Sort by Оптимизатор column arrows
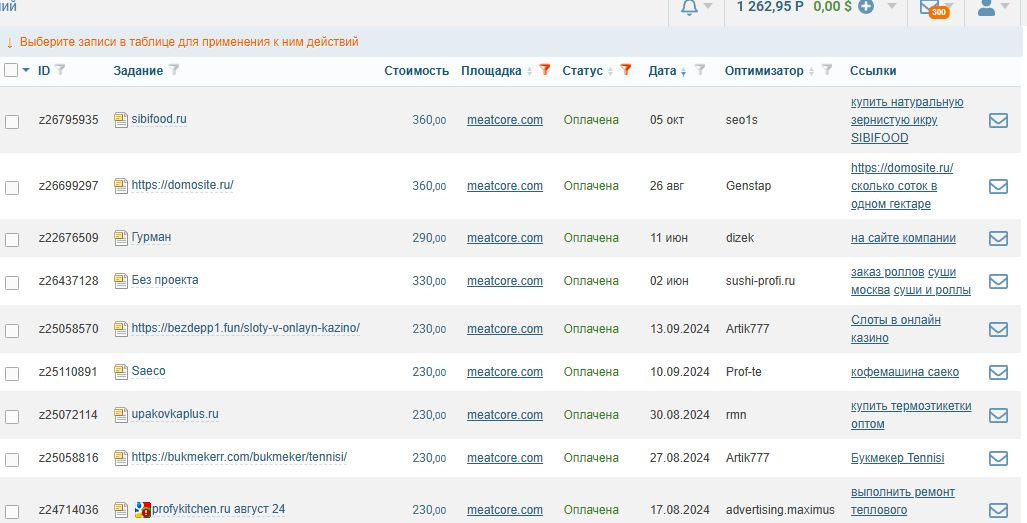Screen dimensions: 1027x523 point(811,71)
